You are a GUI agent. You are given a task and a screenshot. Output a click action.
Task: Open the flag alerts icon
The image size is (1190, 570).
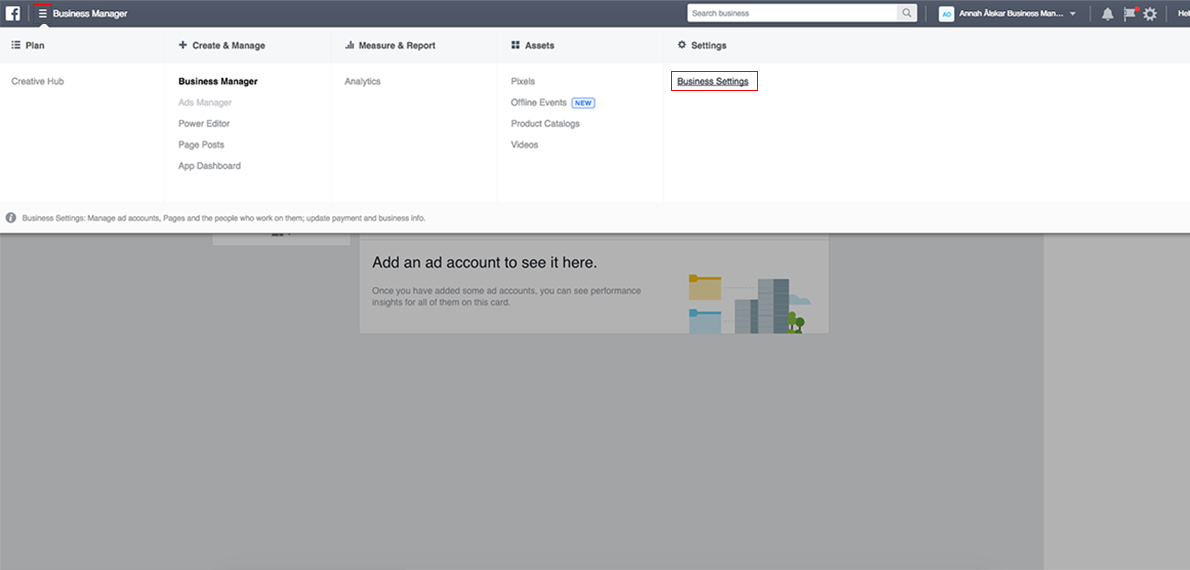click(1129, 14)
